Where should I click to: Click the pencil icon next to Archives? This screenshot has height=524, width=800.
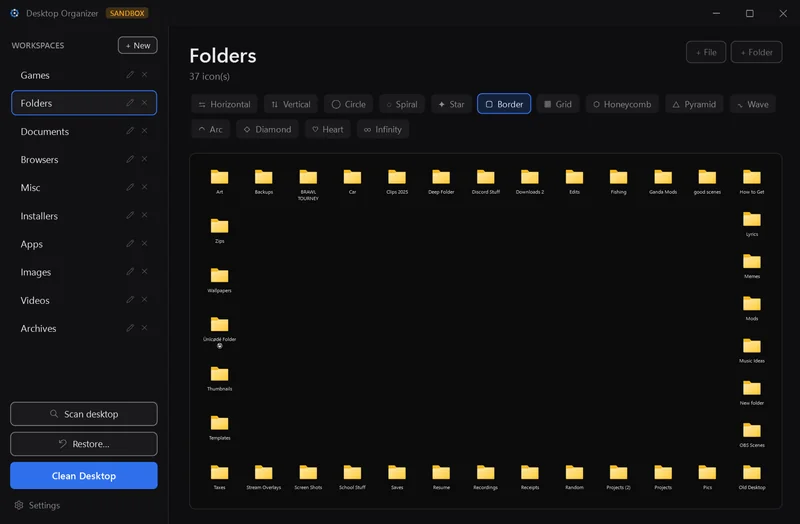130,328
